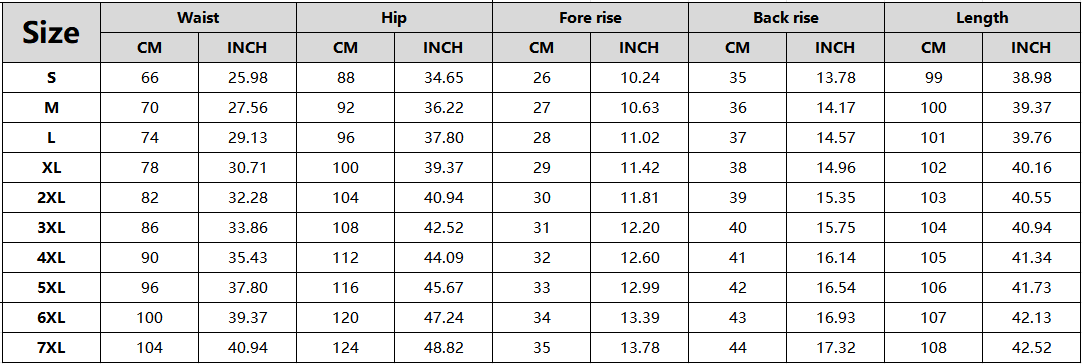Click the 4XL size label
The height and width of the screenshot is (364, 1082).
click(51, 258)
